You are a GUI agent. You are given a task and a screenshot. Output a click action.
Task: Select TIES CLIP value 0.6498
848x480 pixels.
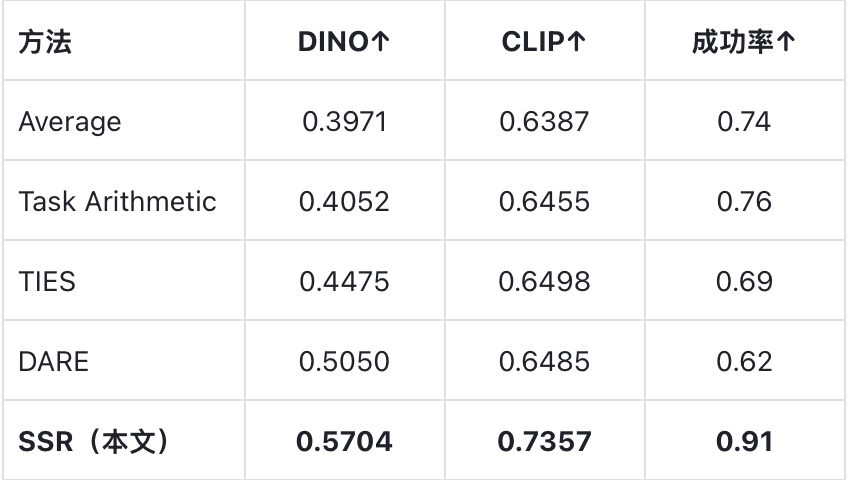(544, 282)
